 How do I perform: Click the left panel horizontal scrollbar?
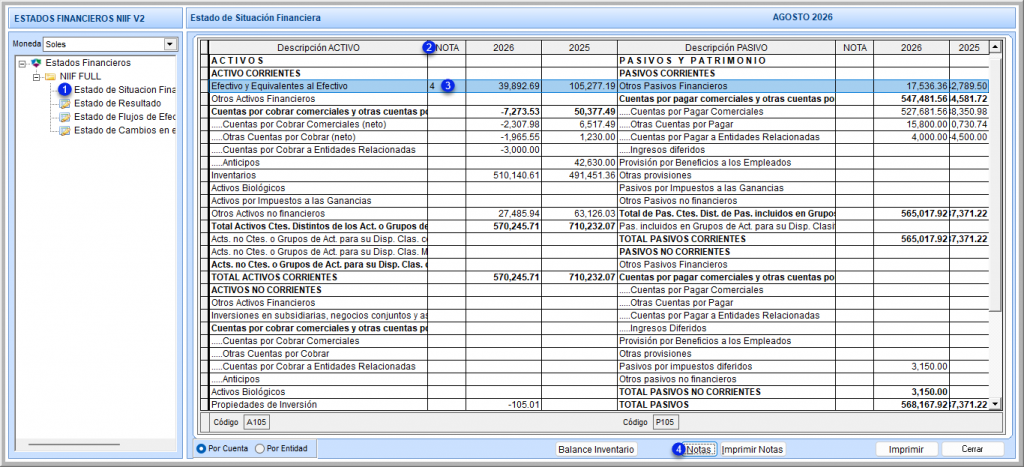coord(74,444)
